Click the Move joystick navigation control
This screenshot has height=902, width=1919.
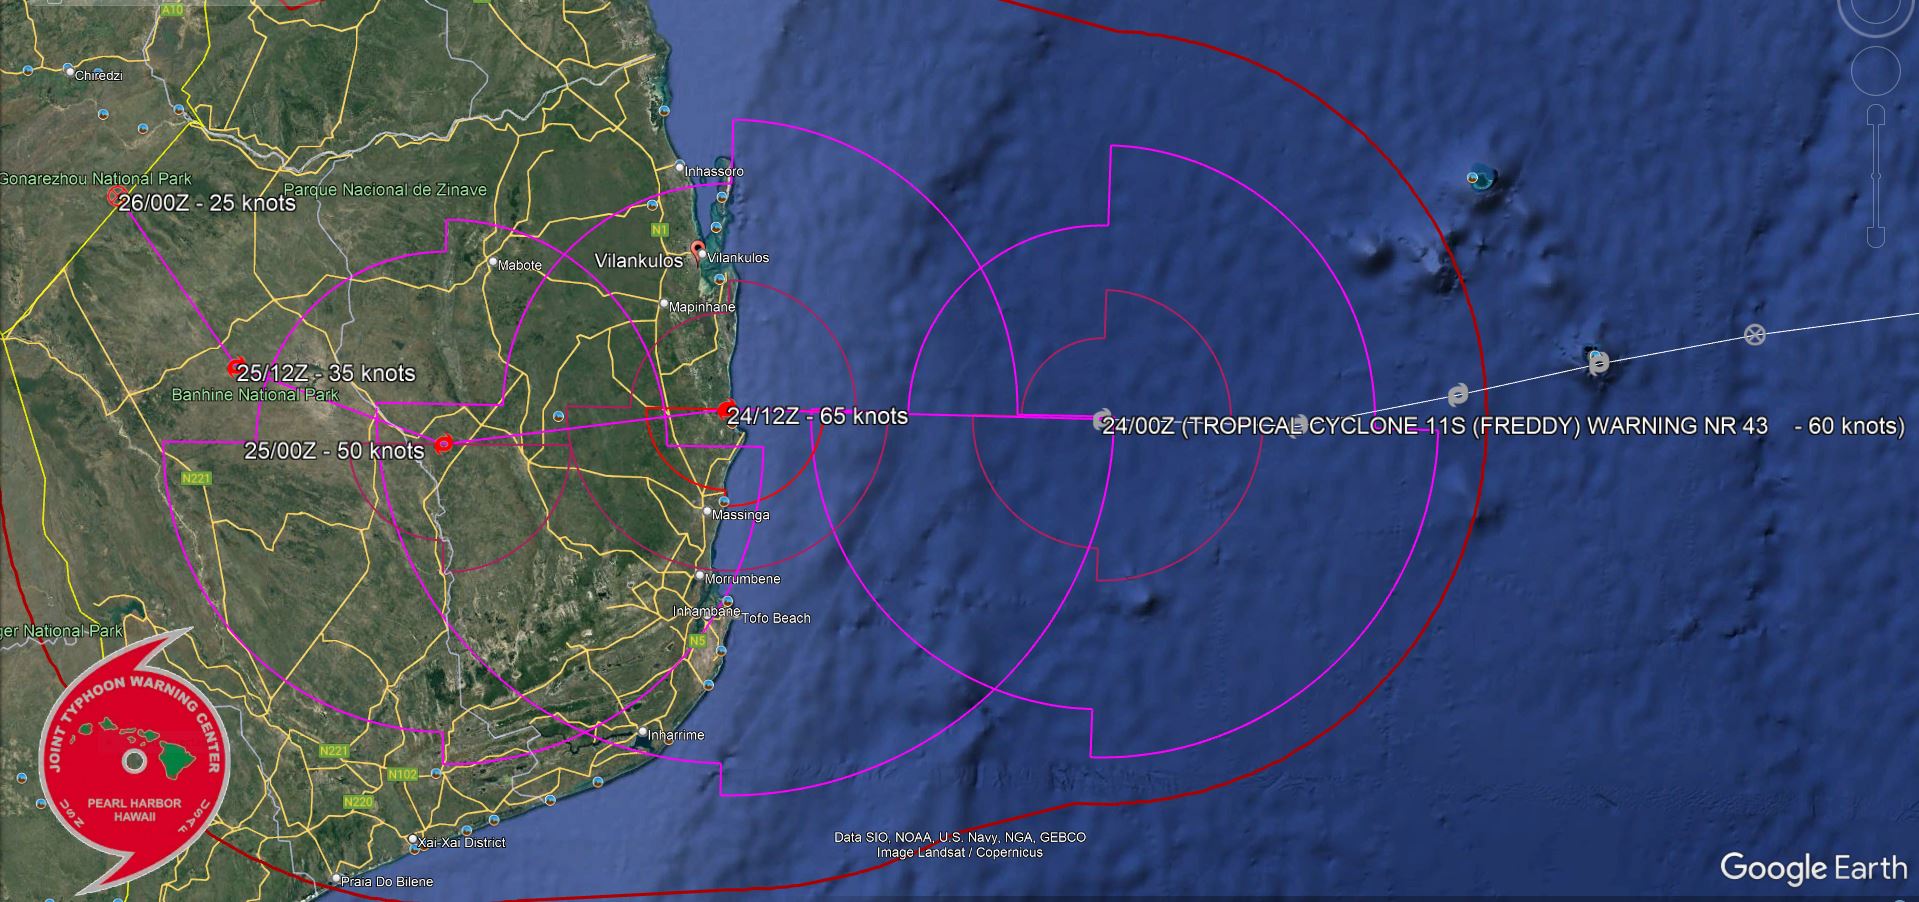click(1875, 70)
